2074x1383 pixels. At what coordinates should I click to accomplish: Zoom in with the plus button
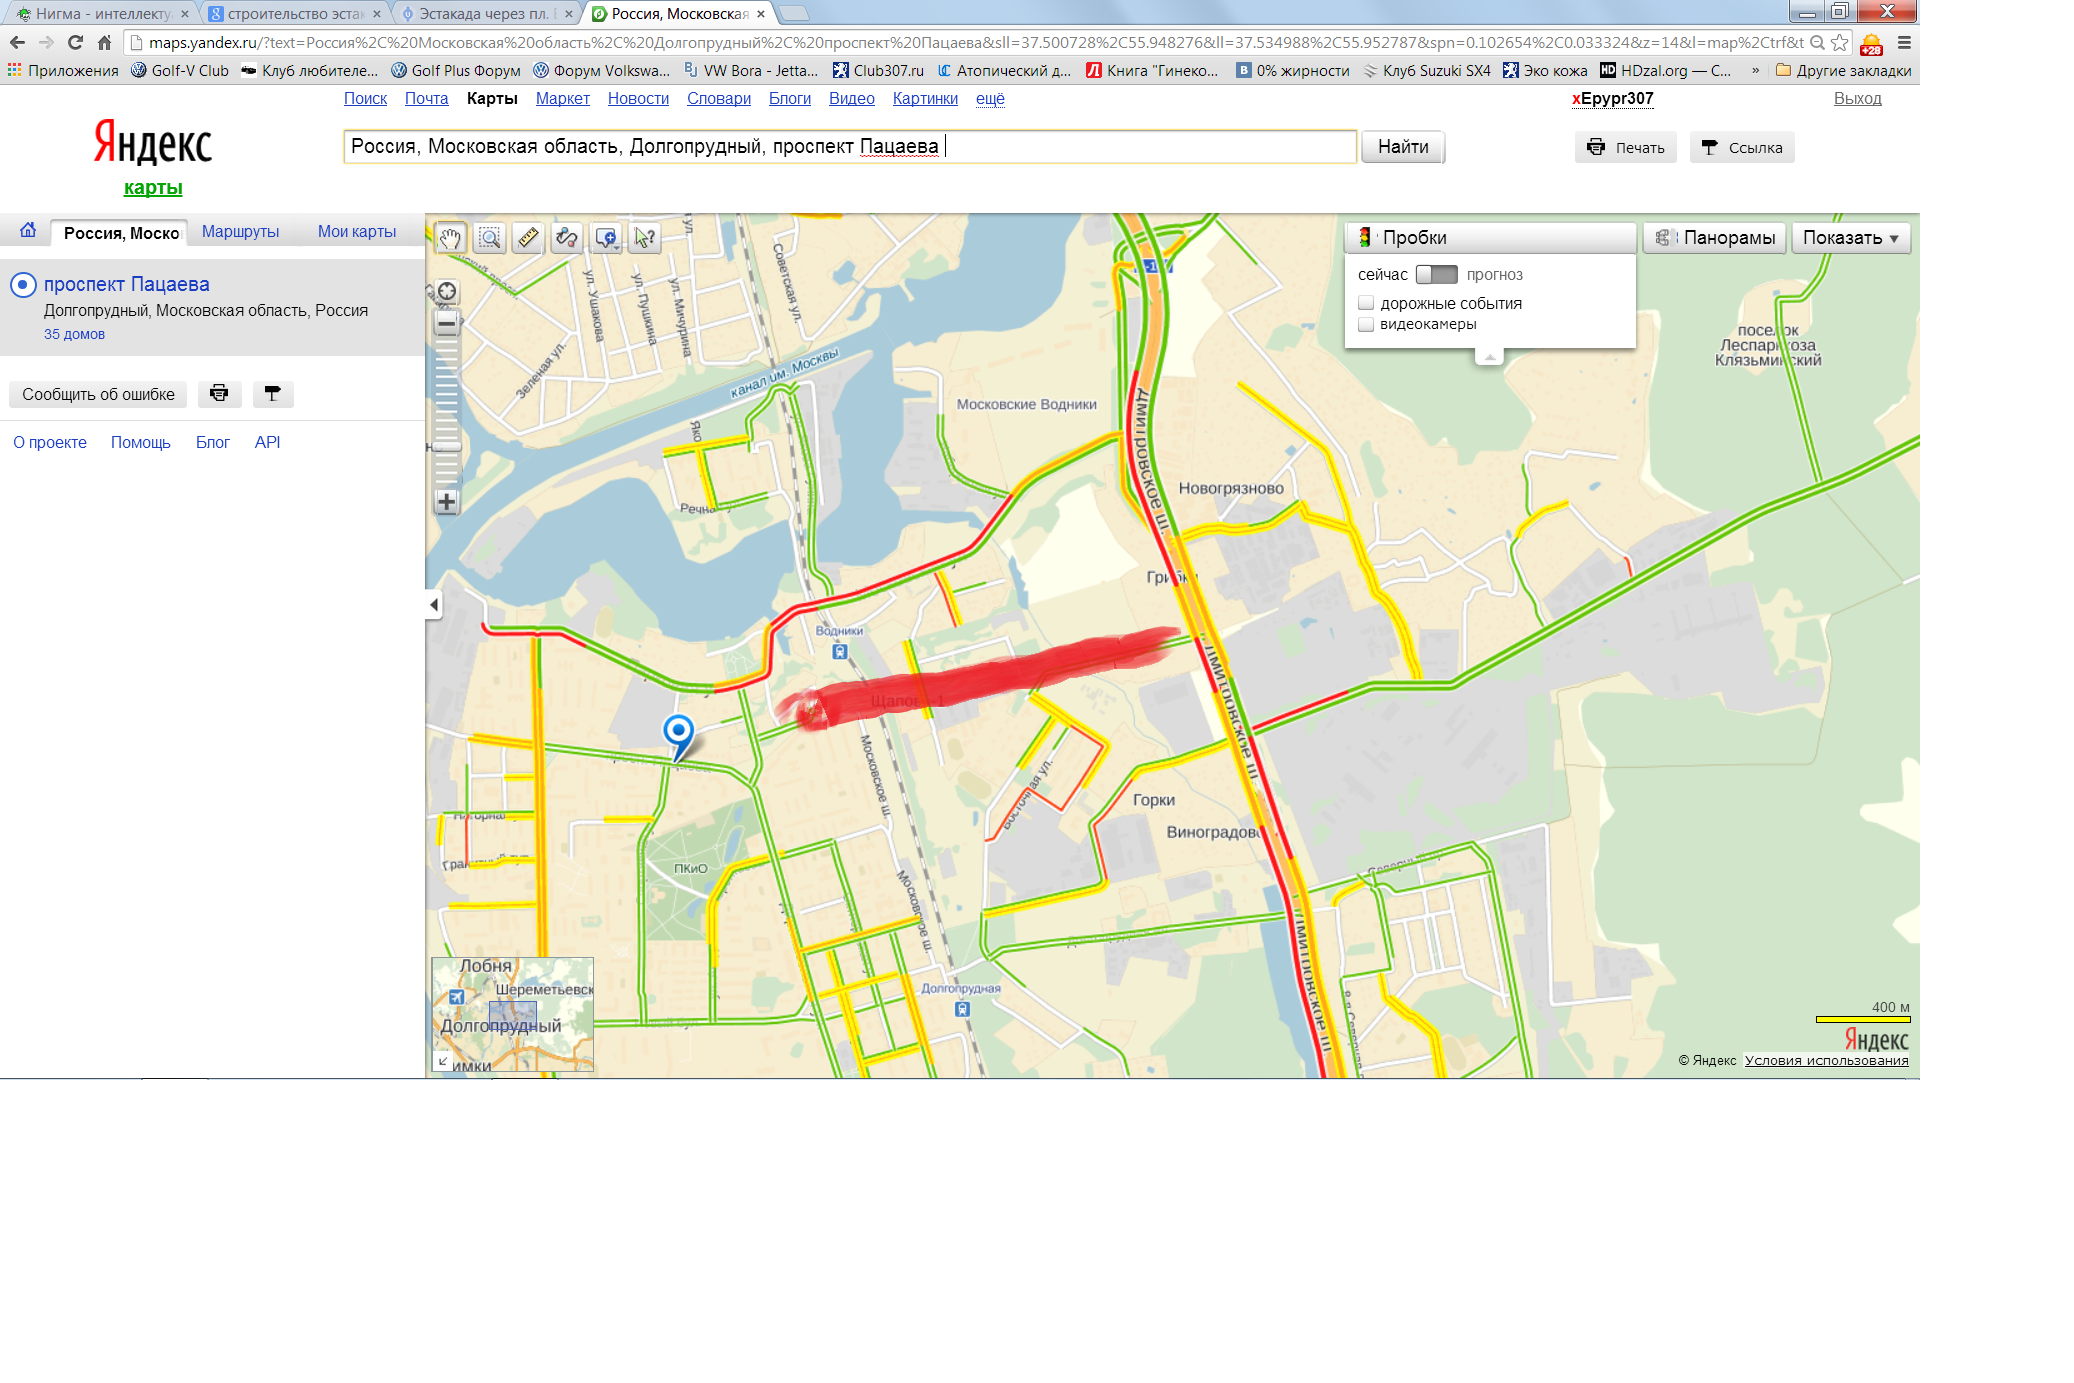coord(447,502)
